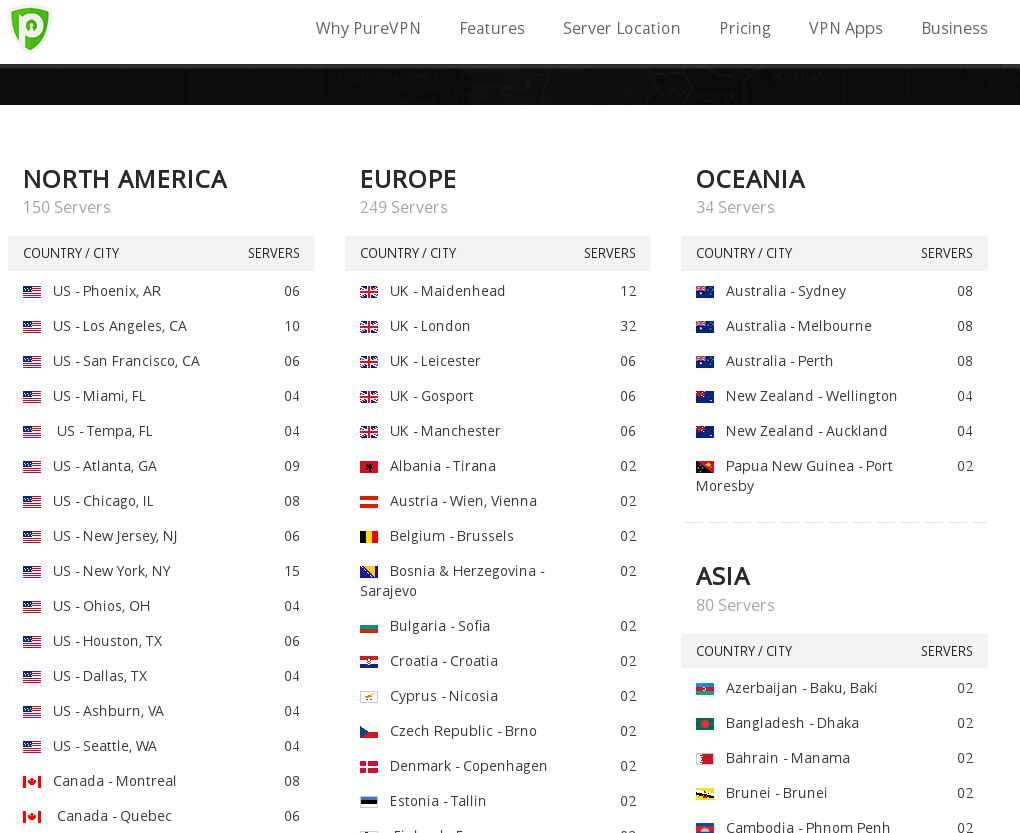This screenshot has height=833, width=1020.
Task: Select the US - Ohios, OH entry
Action: click(101, 607)
